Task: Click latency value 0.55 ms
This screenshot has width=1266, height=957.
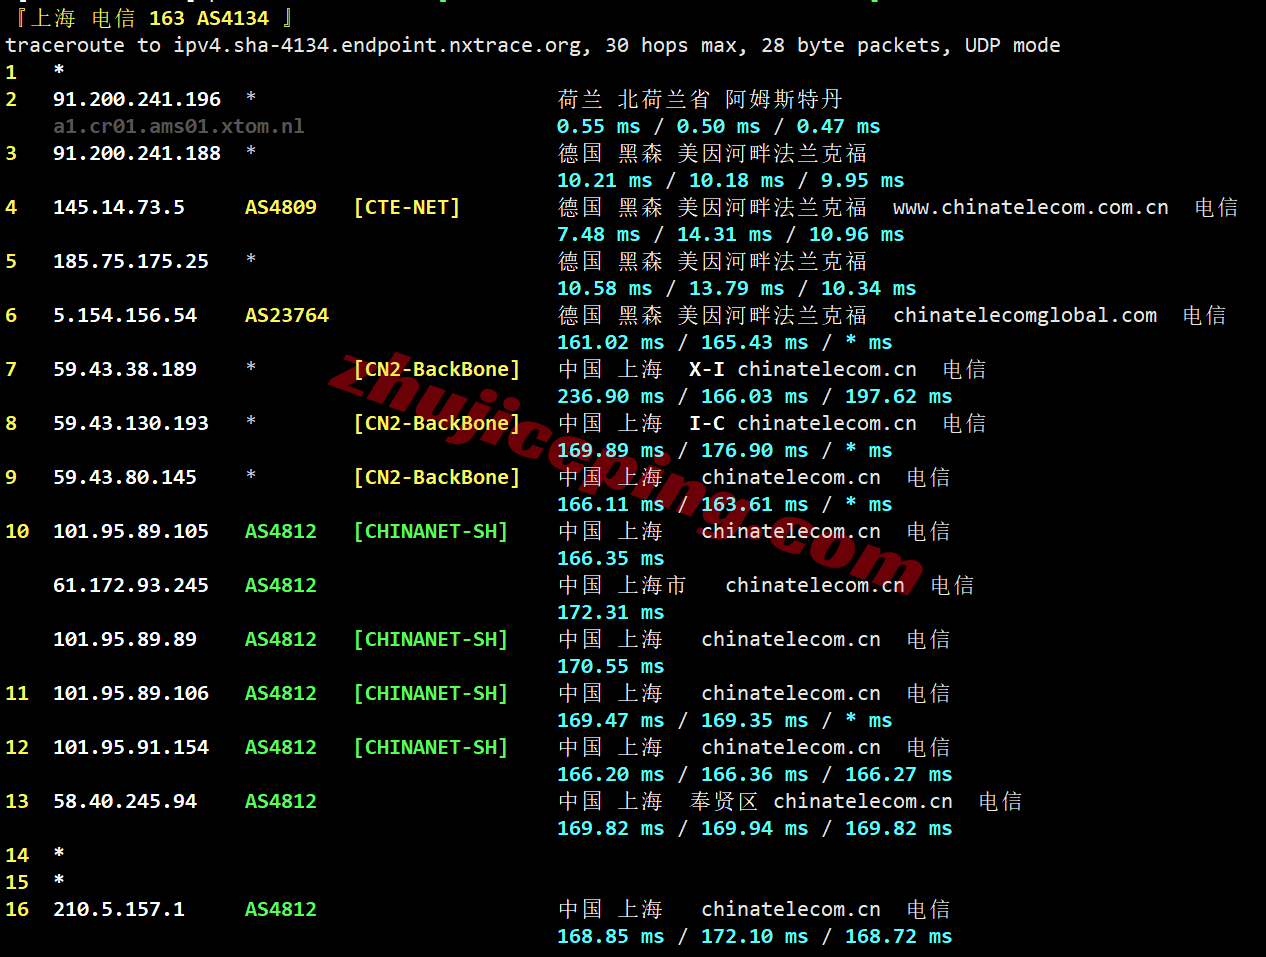Action: [x=599, y=126]
